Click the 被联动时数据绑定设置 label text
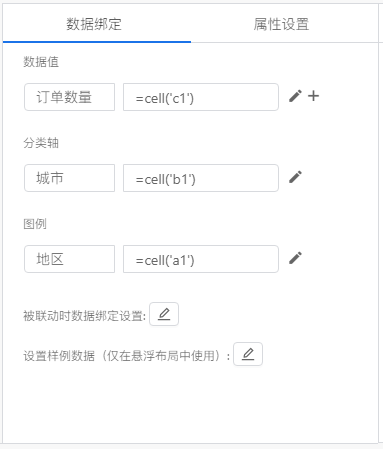The width and height of the screenshot is (383, 449). pyautogui.click(x=84, y=316)
